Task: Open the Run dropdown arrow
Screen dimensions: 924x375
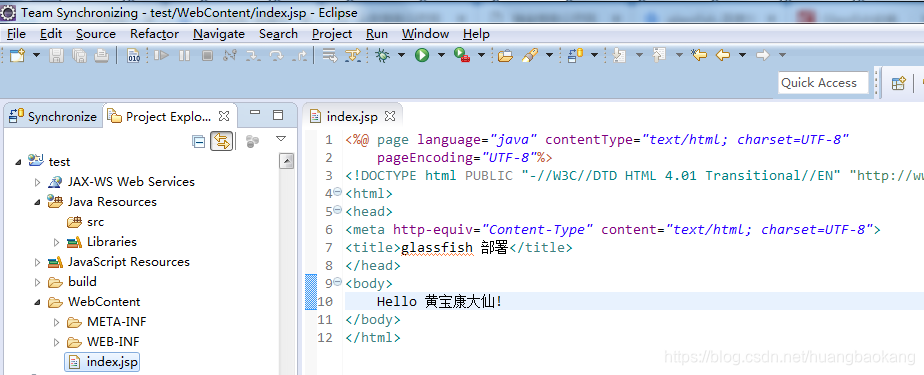Action: (x=441, y=55)
